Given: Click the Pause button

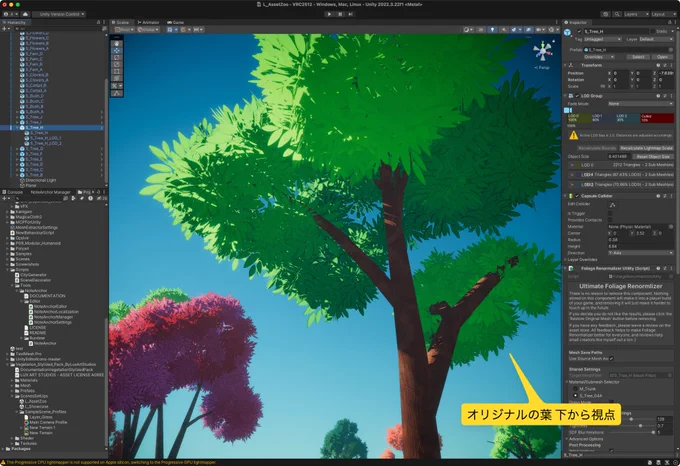Looking at the screenshot, I should (340, 14).
